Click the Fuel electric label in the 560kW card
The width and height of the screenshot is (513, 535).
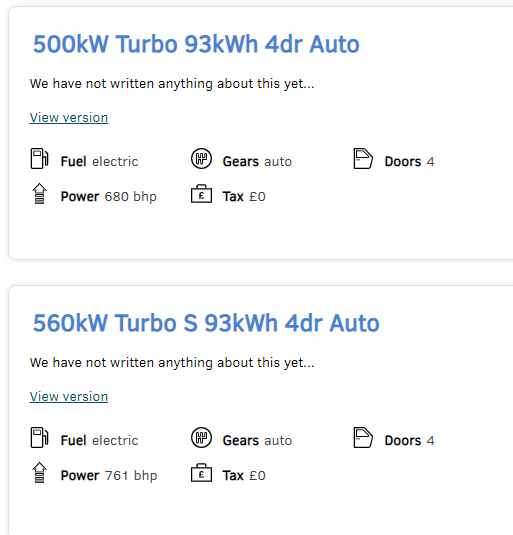(100, 440)
